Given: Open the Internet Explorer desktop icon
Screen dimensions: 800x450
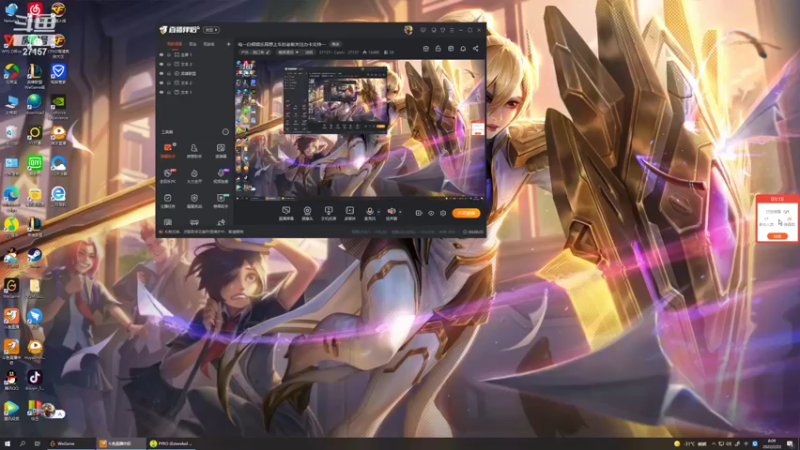Looking at the screenshot, I should (x=58, y=196).
